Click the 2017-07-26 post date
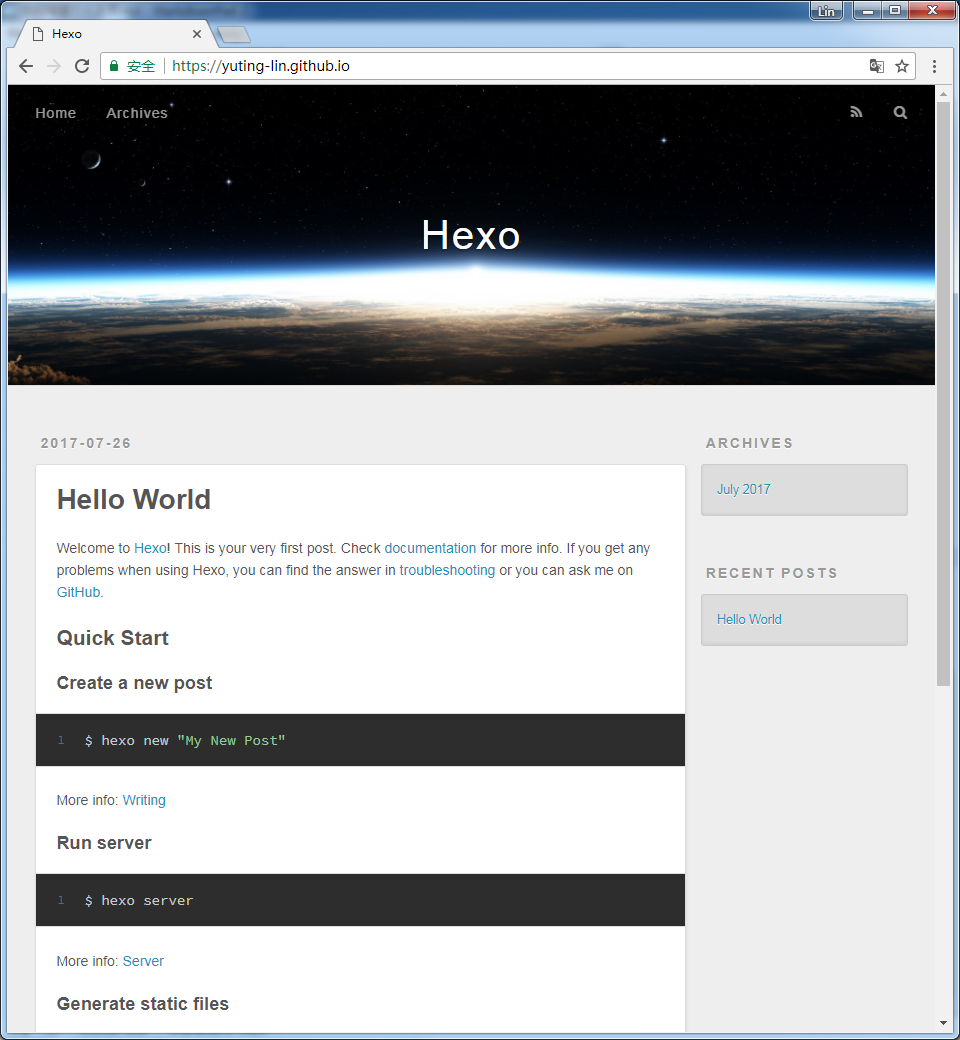The image size is (960, 1040). pos(86,443)
